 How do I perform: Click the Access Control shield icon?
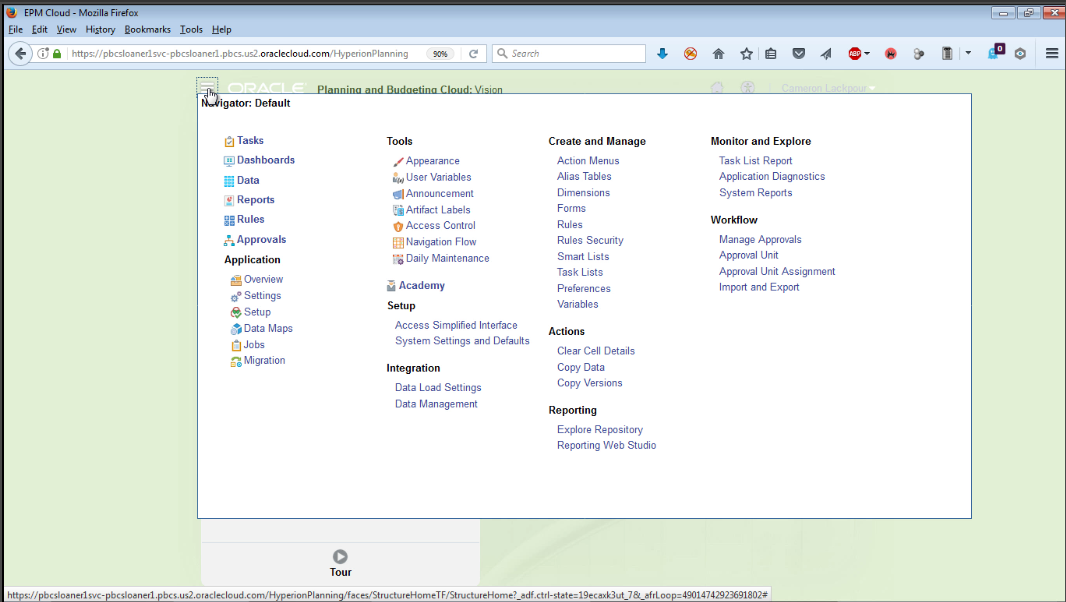(398, 227)
